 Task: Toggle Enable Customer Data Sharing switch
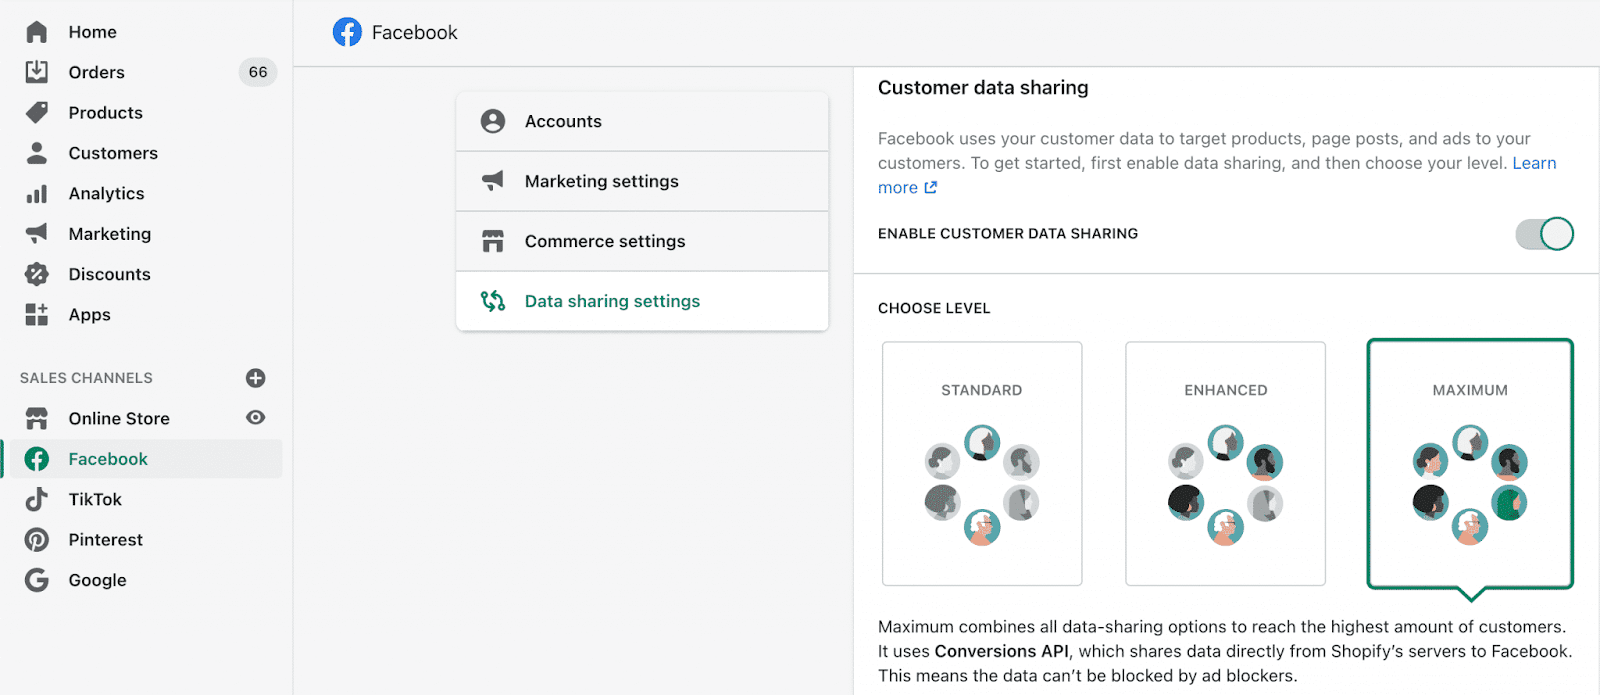click(x=1544, y=234)
